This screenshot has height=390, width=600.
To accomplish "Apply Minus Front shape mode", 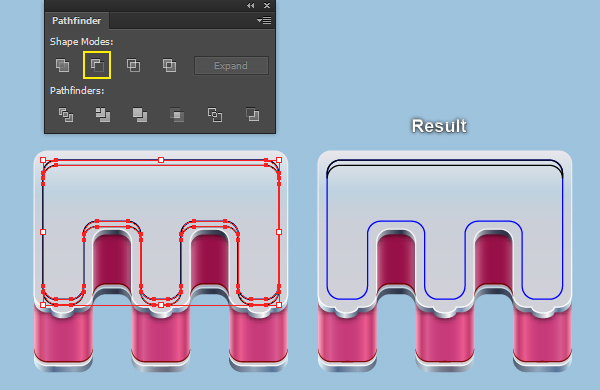I will click(97, 65).
